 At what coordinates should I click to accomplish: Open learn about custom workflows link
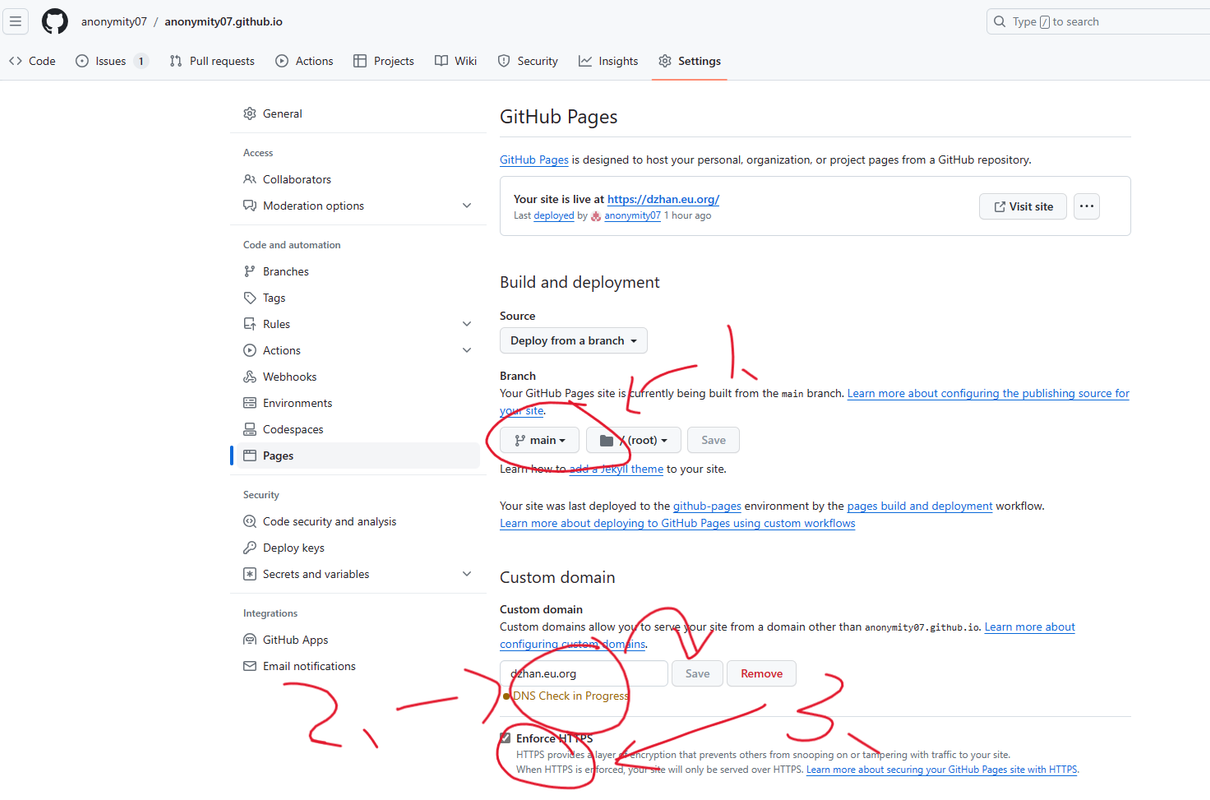coord(677,523)
